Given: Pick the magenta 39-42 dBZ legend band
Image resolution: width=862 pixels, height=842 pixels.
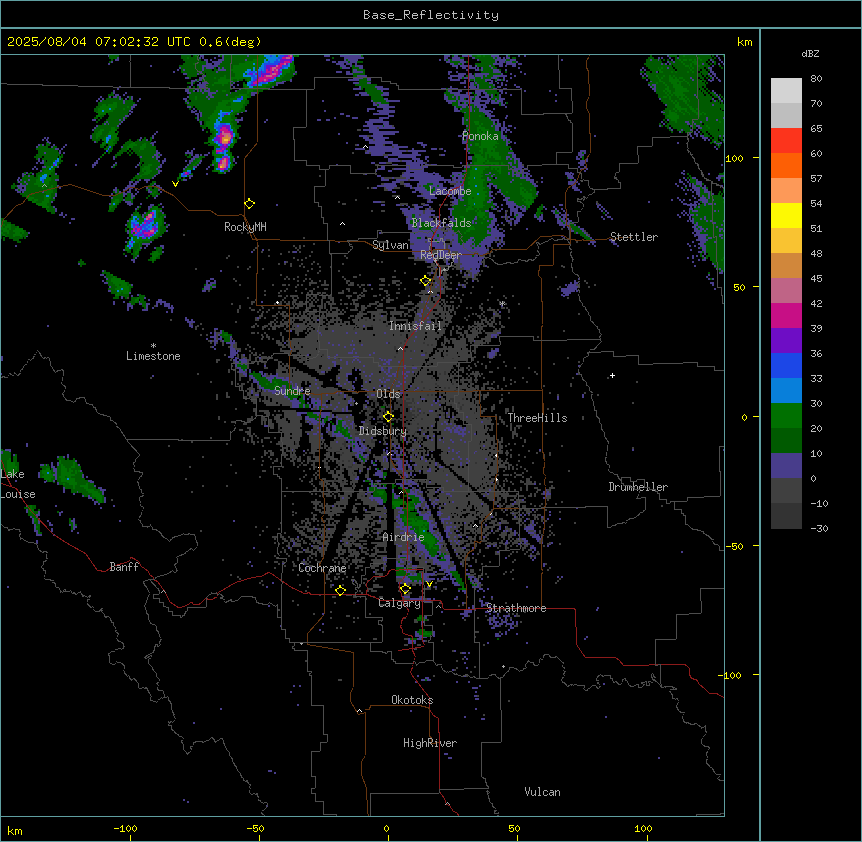Looking at the screenshot, I should tap(786, 316).
